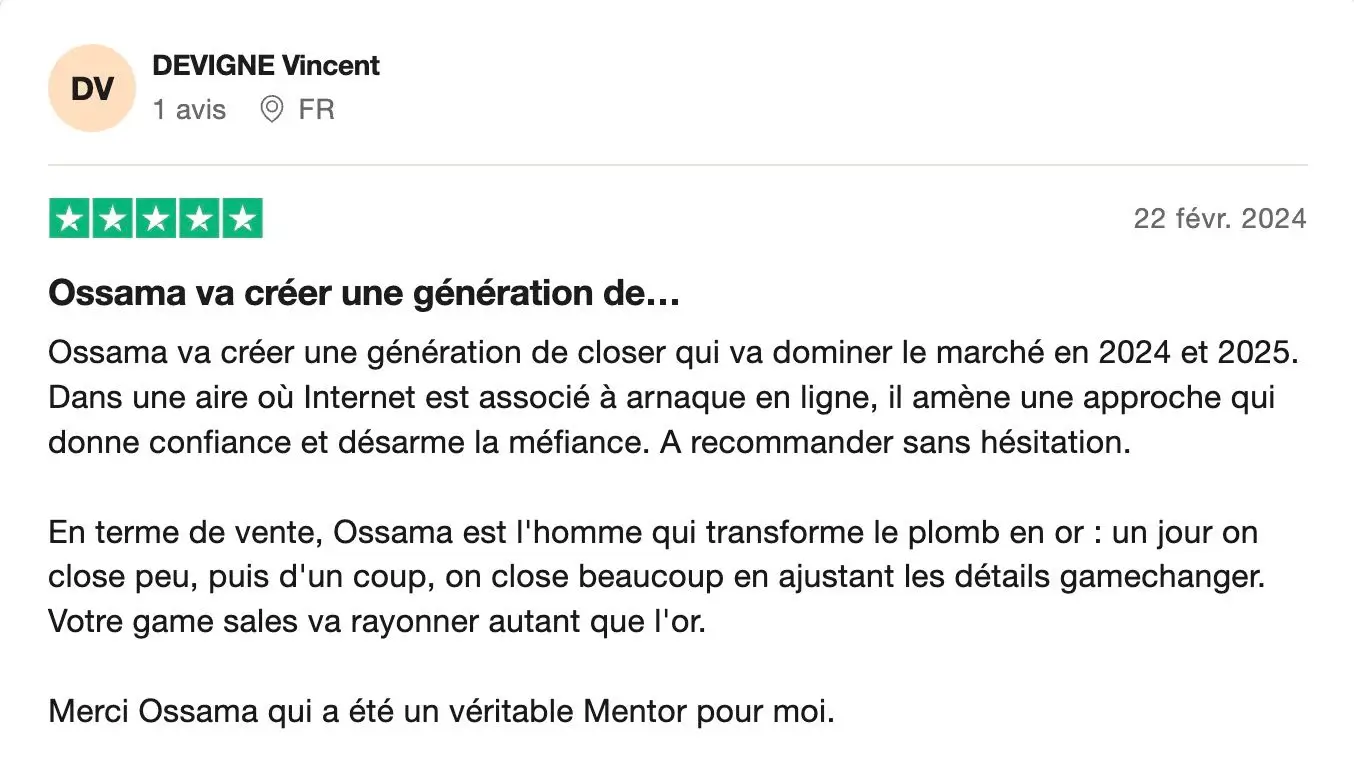Image resolution: width=1354 pixels, height=760 pixels.
Task: Click the horizontal divider below the reviewer header
Action: [x=677, y=165]
